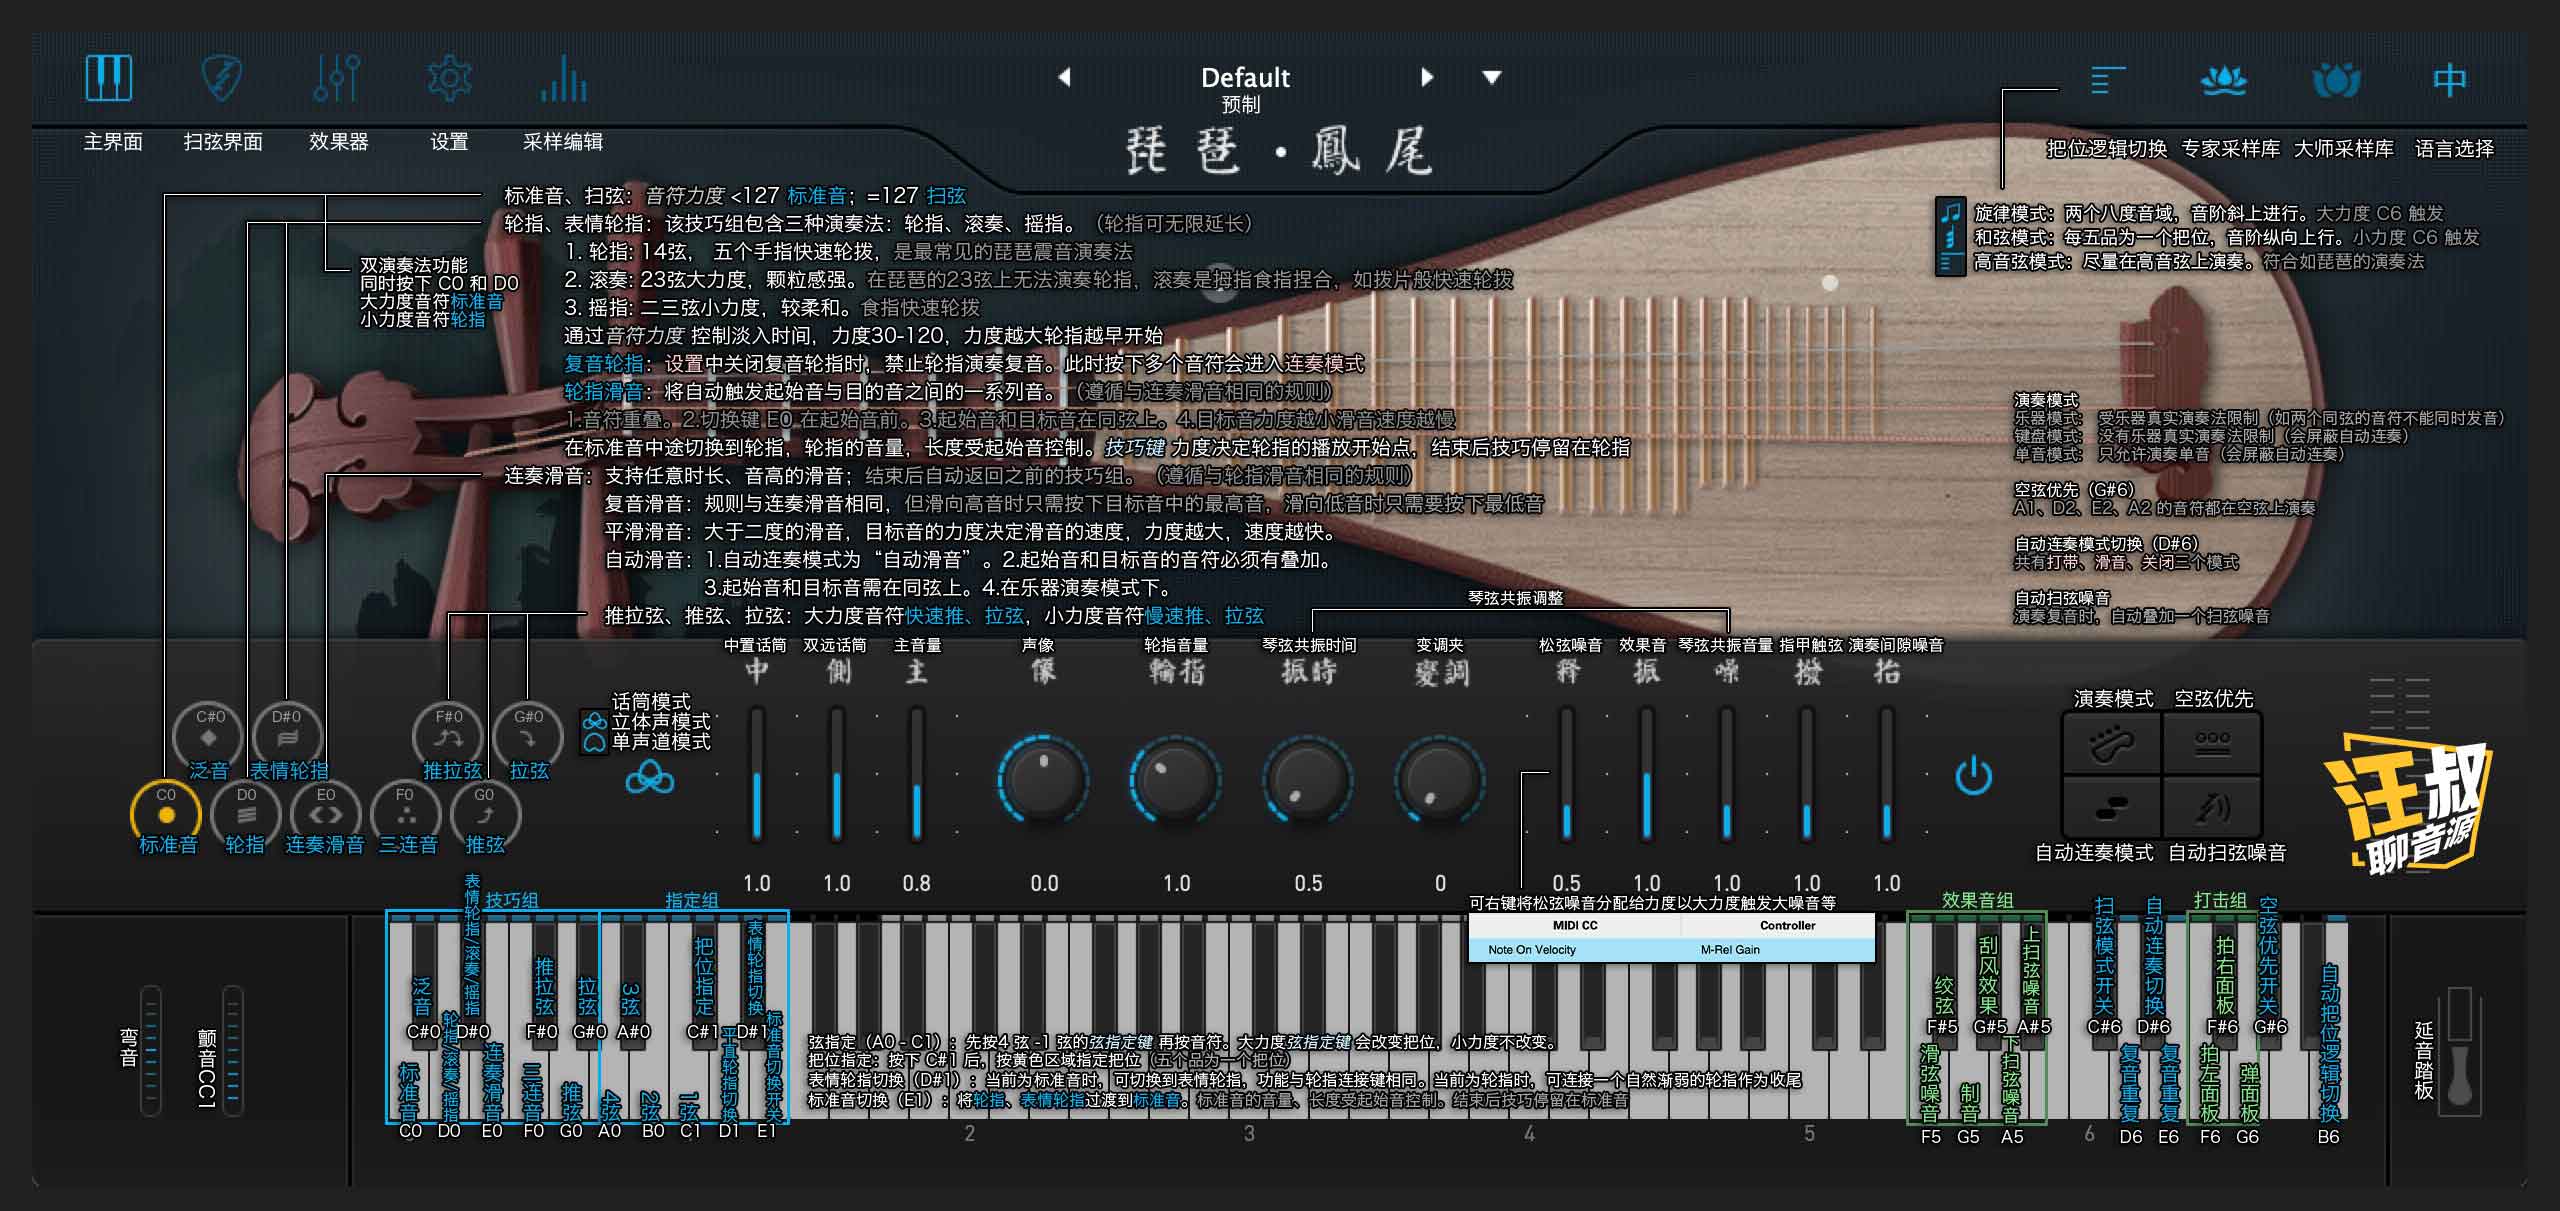This screenshot has width=2560, height=1211.
Task: Toggle the 延音踏板 sustain pedal
Action: click(x=2460, y=1050)
